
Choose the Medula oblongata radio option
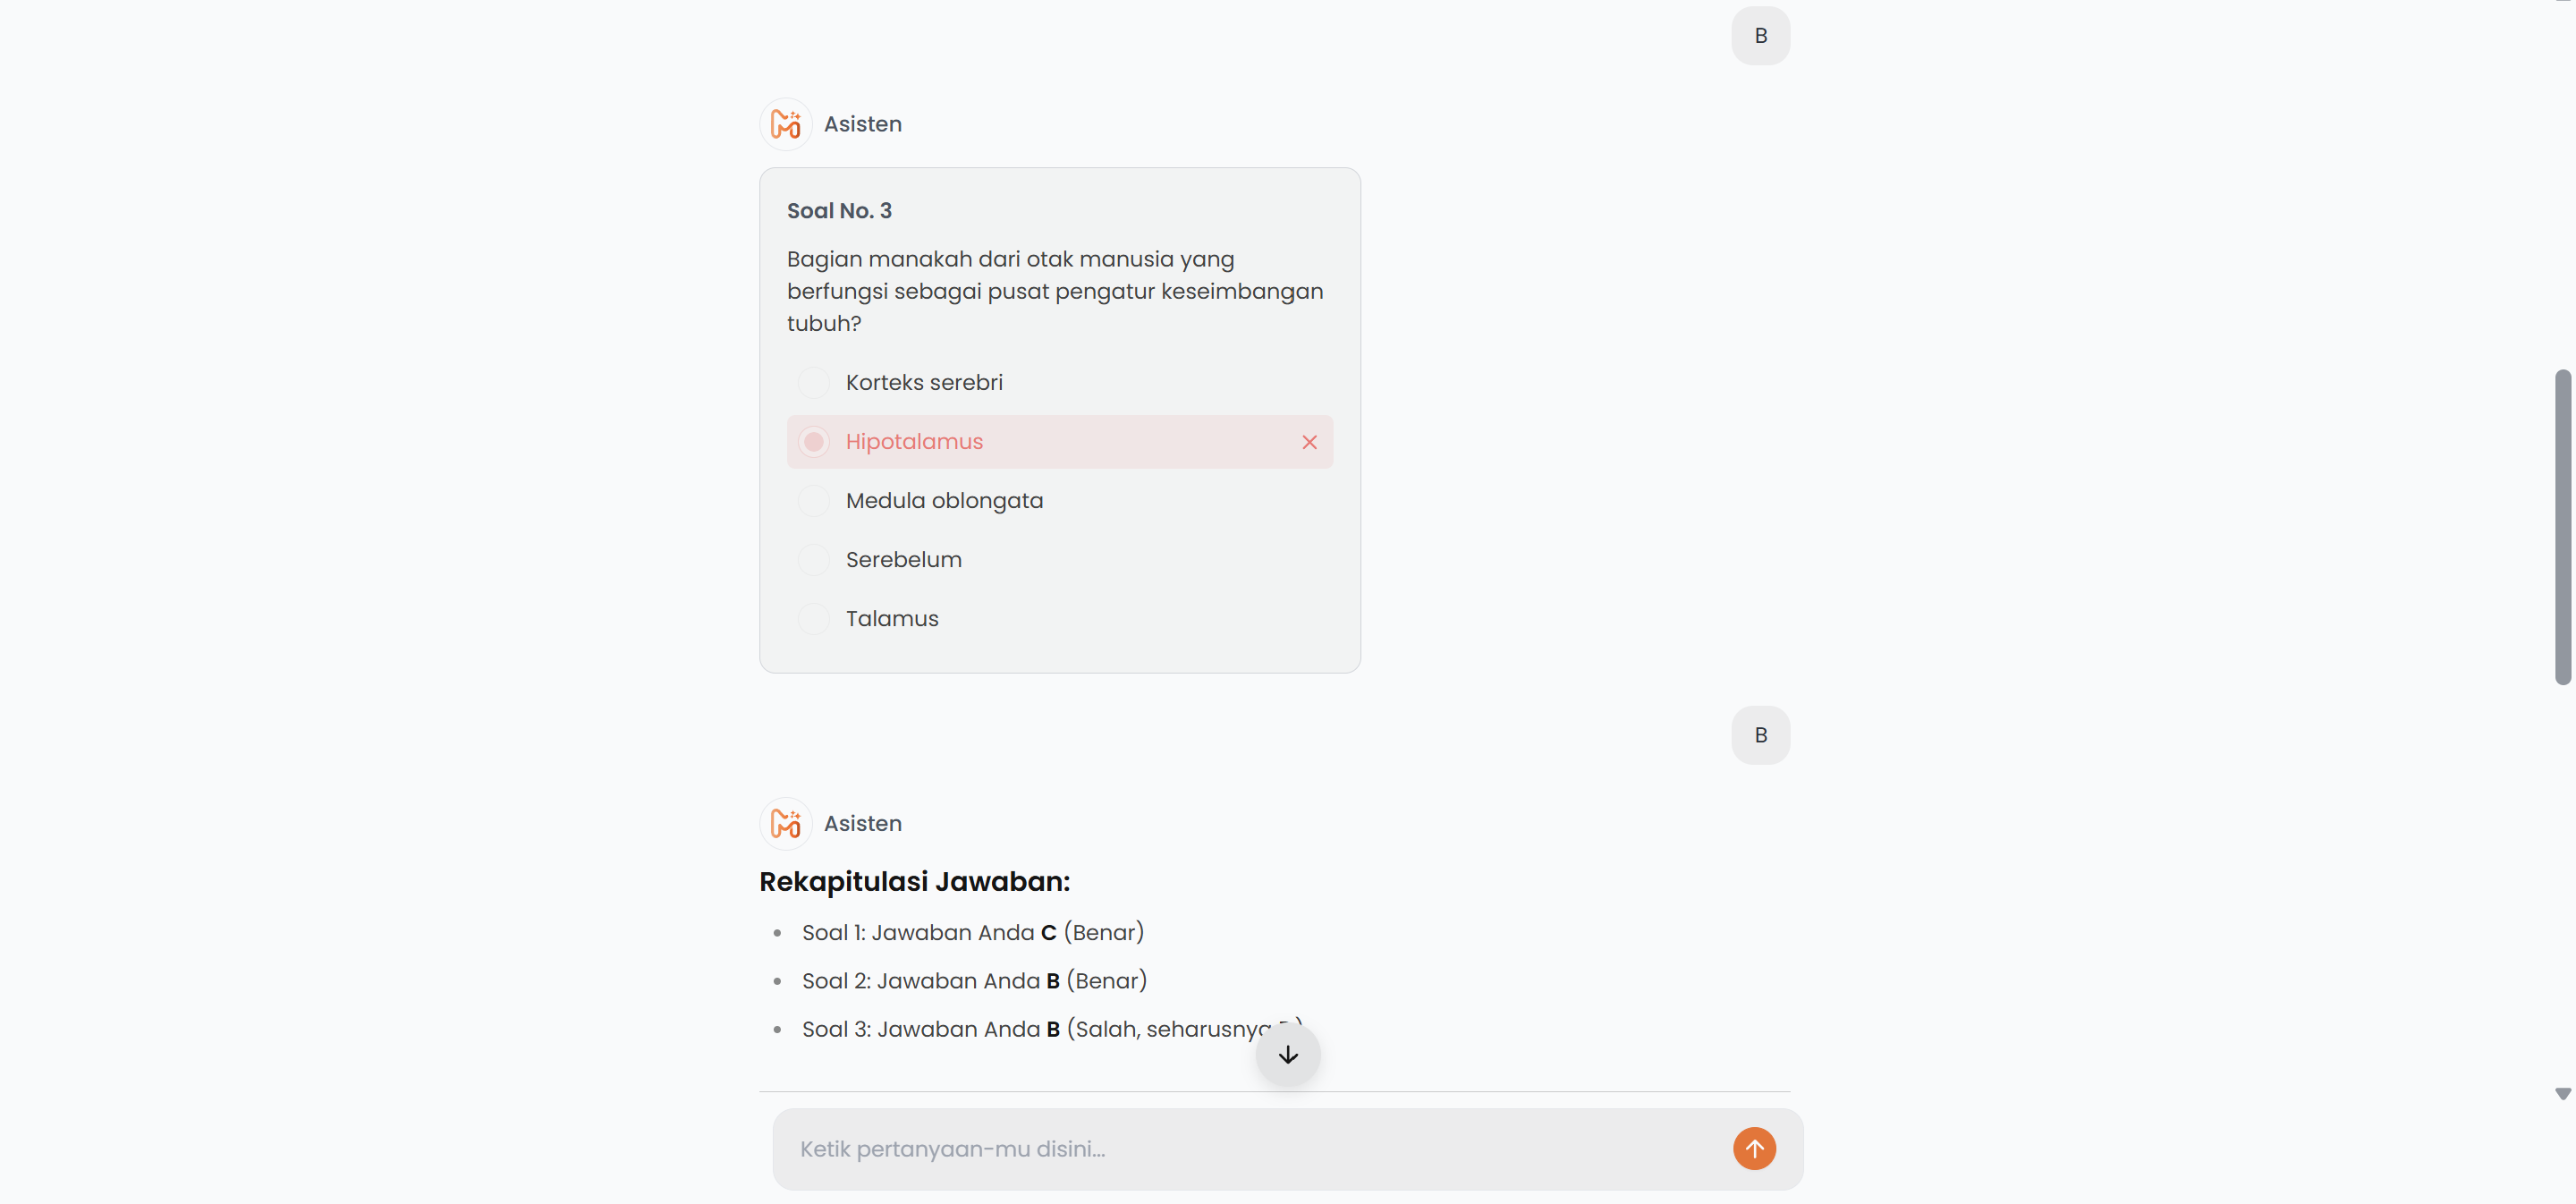814,501
